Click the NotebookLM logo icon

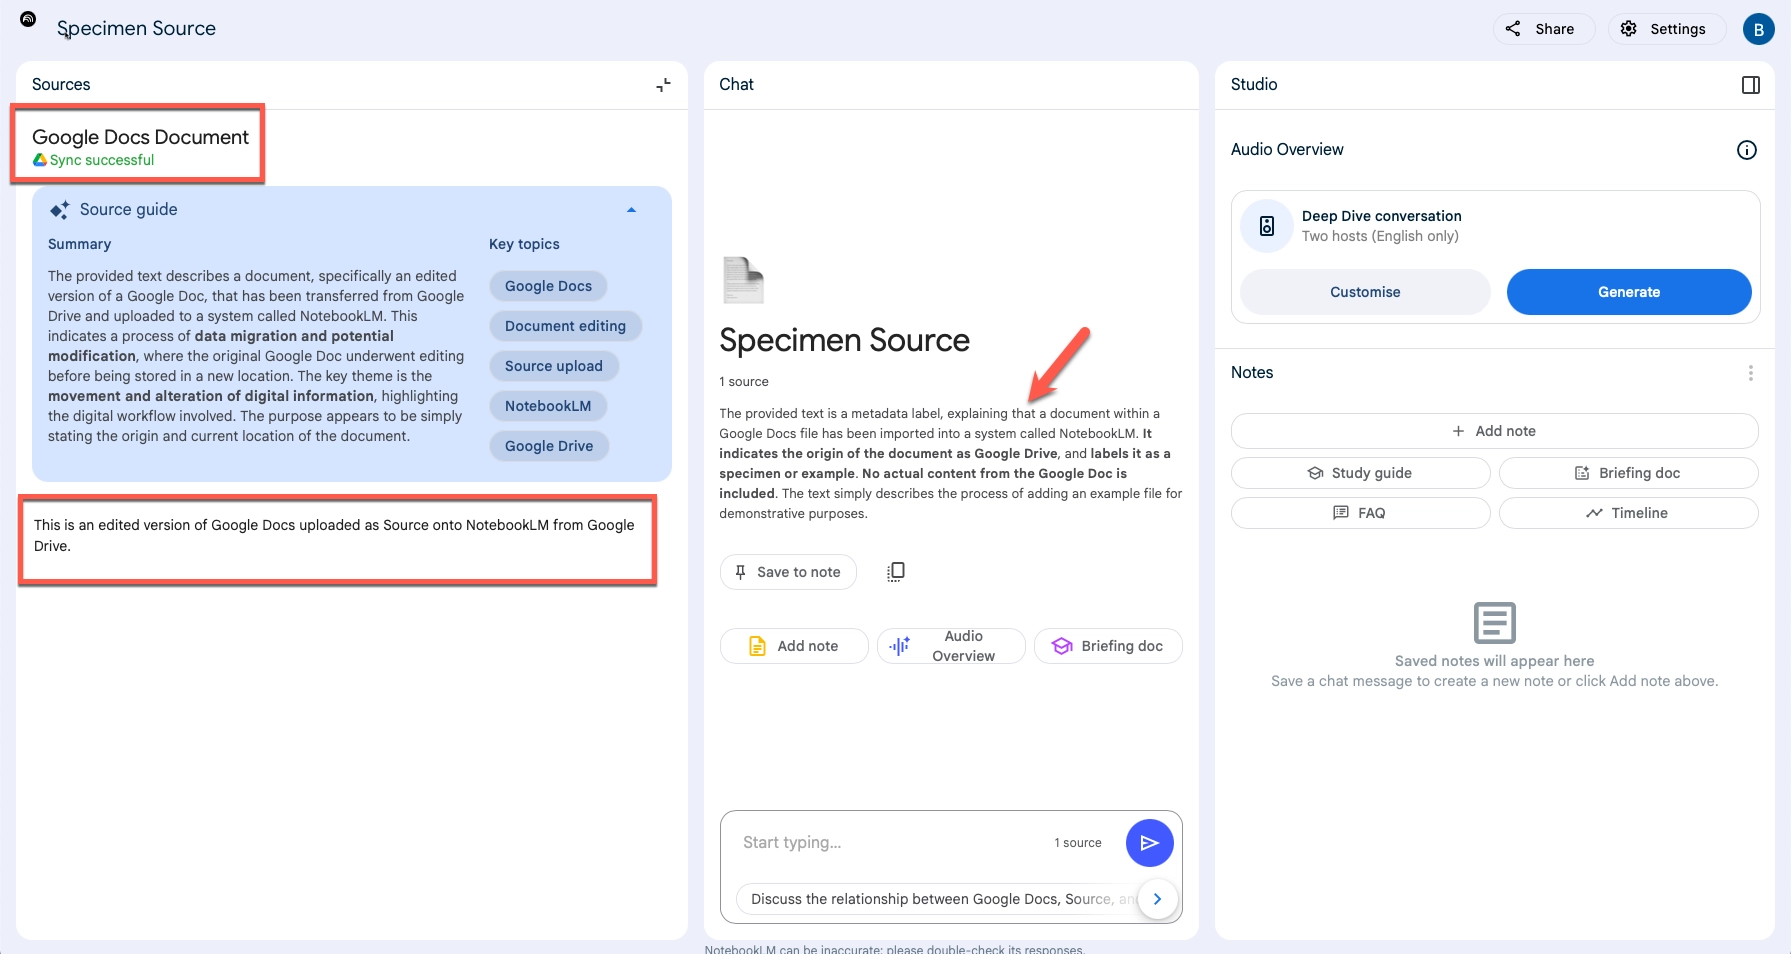click(28, 19)
